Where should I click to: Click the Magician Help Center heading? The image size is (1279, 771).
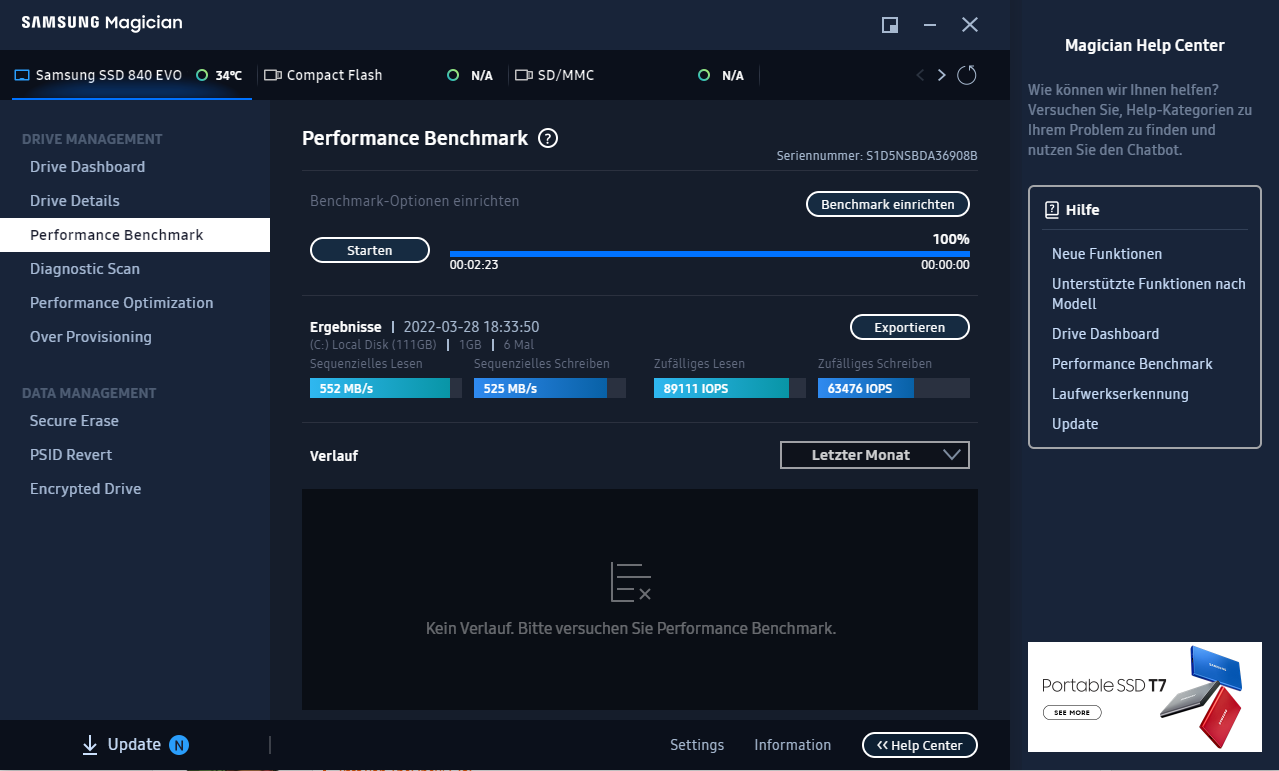click(1145, 45)
